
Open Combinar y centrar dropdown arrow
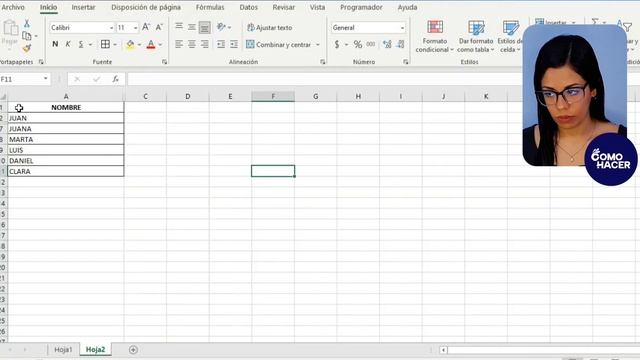tap(318, 44)
